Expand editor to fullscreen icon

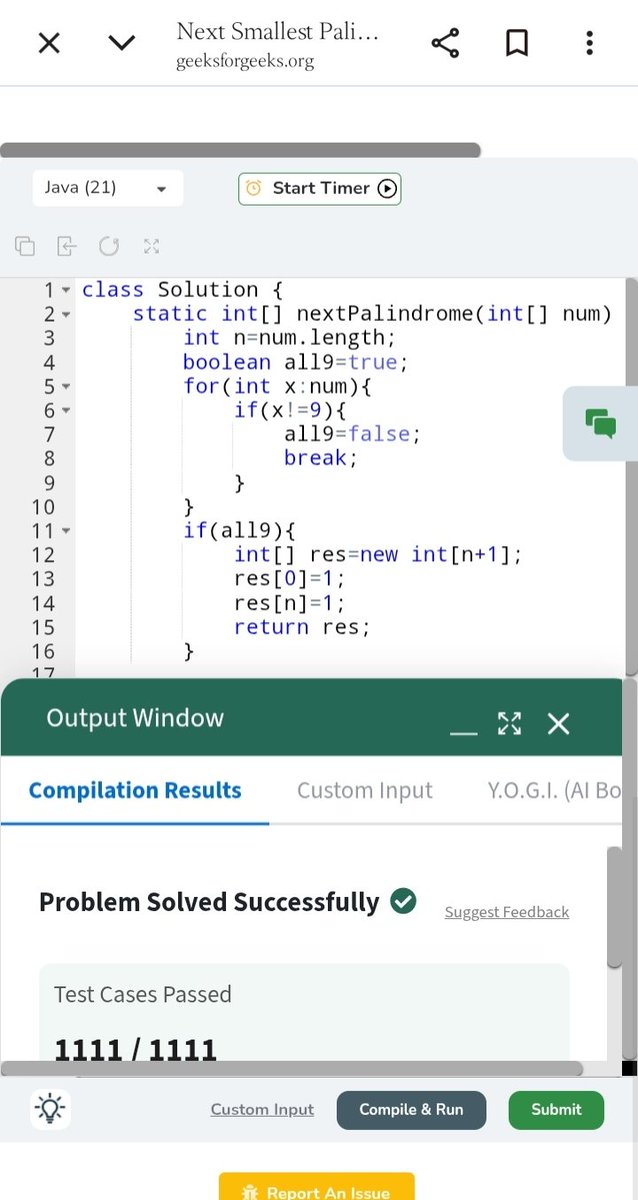click(151, 246)
